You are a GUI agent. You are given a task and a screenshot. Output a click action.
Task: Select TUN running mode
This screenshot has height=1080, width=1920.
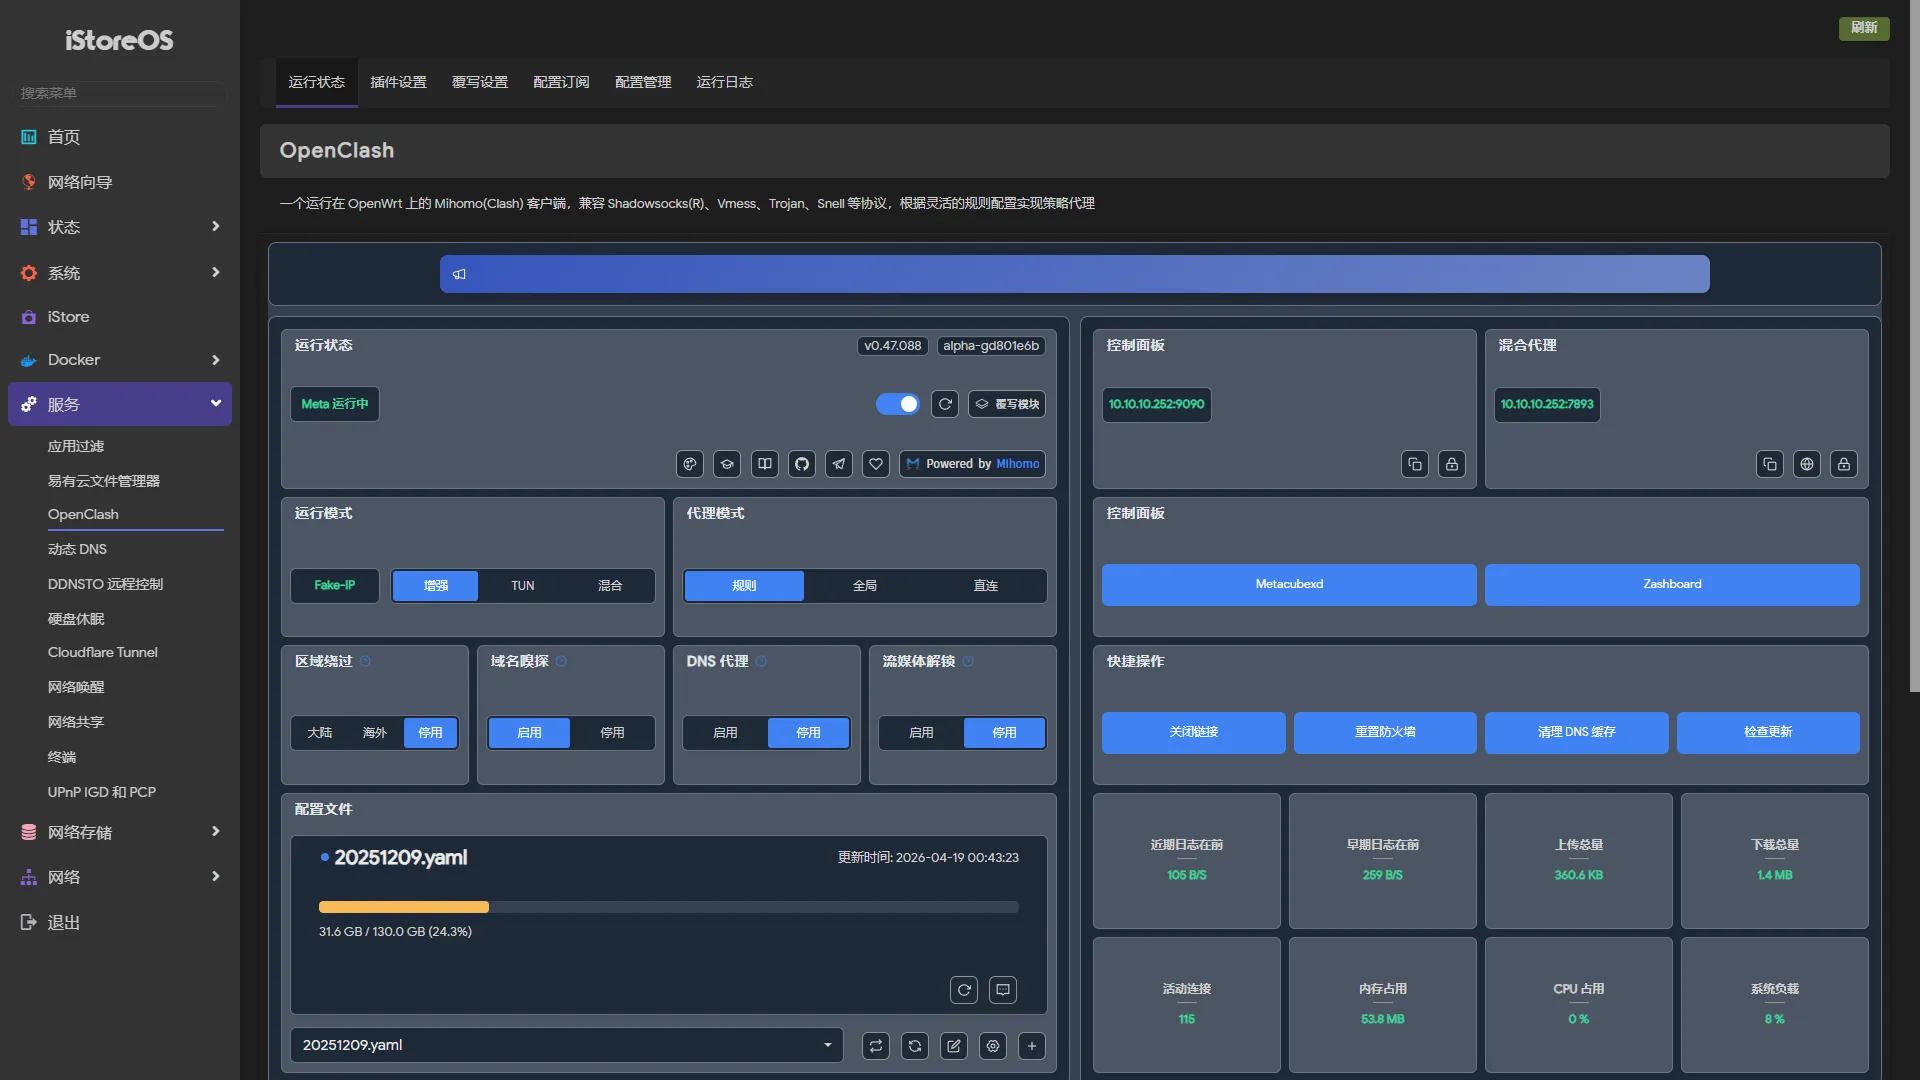pos(522,586)
